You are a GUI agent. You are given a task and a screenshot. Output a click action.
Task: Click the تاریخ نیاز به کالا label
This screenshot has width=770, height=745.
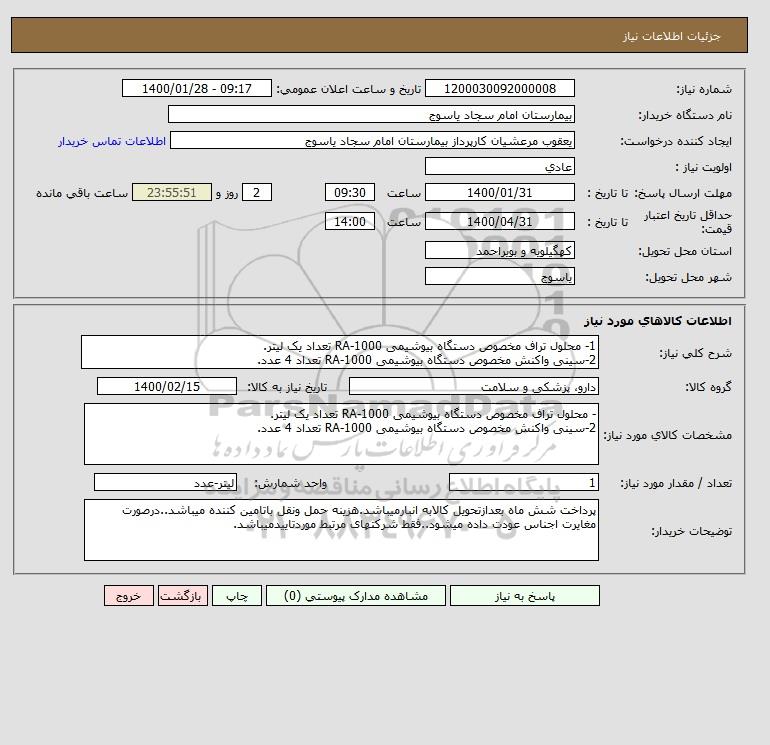(287, 387)
